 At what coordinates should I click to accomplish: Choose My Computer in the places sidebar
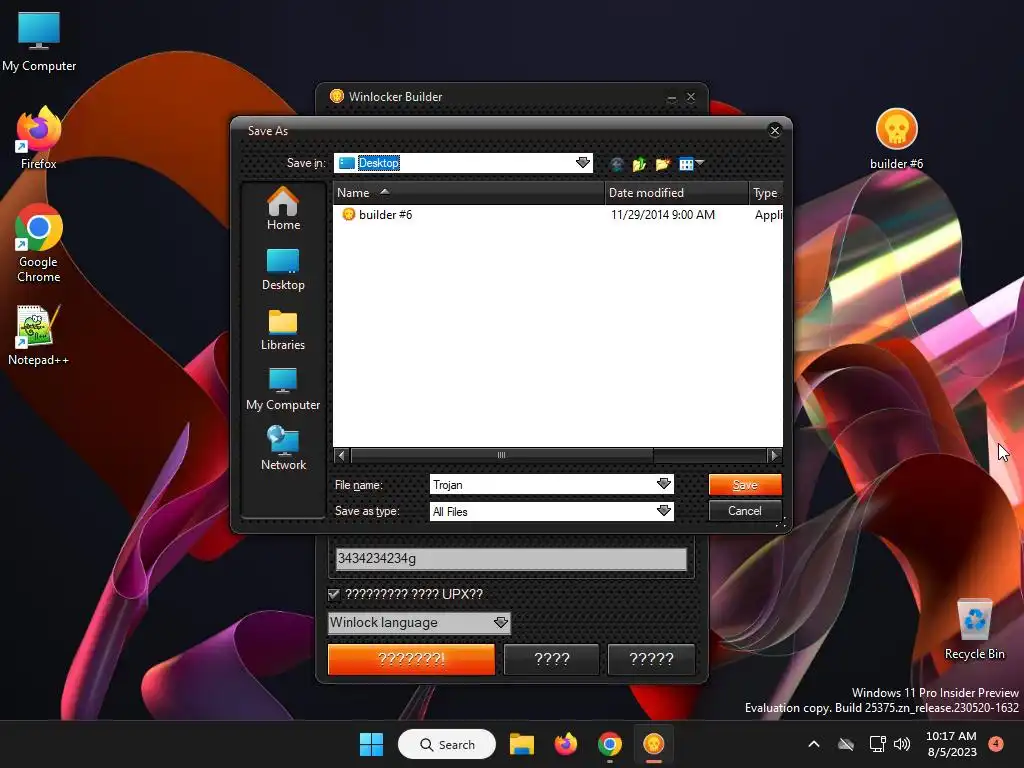(283, 390)
